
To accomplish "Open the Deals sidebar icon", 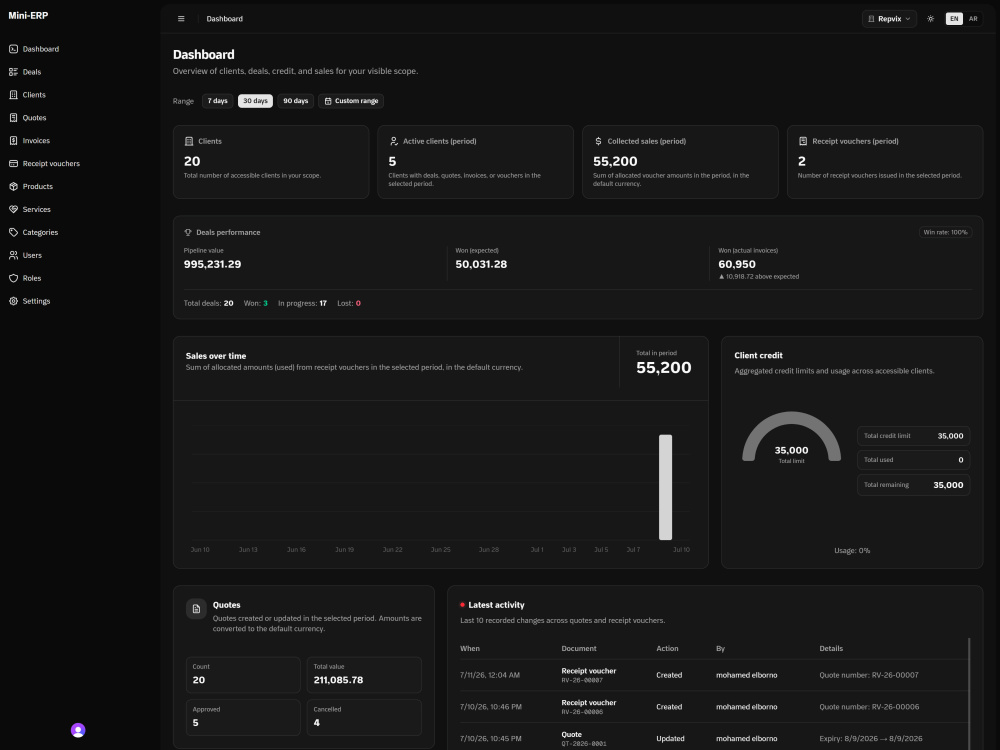I will [13, 72].
